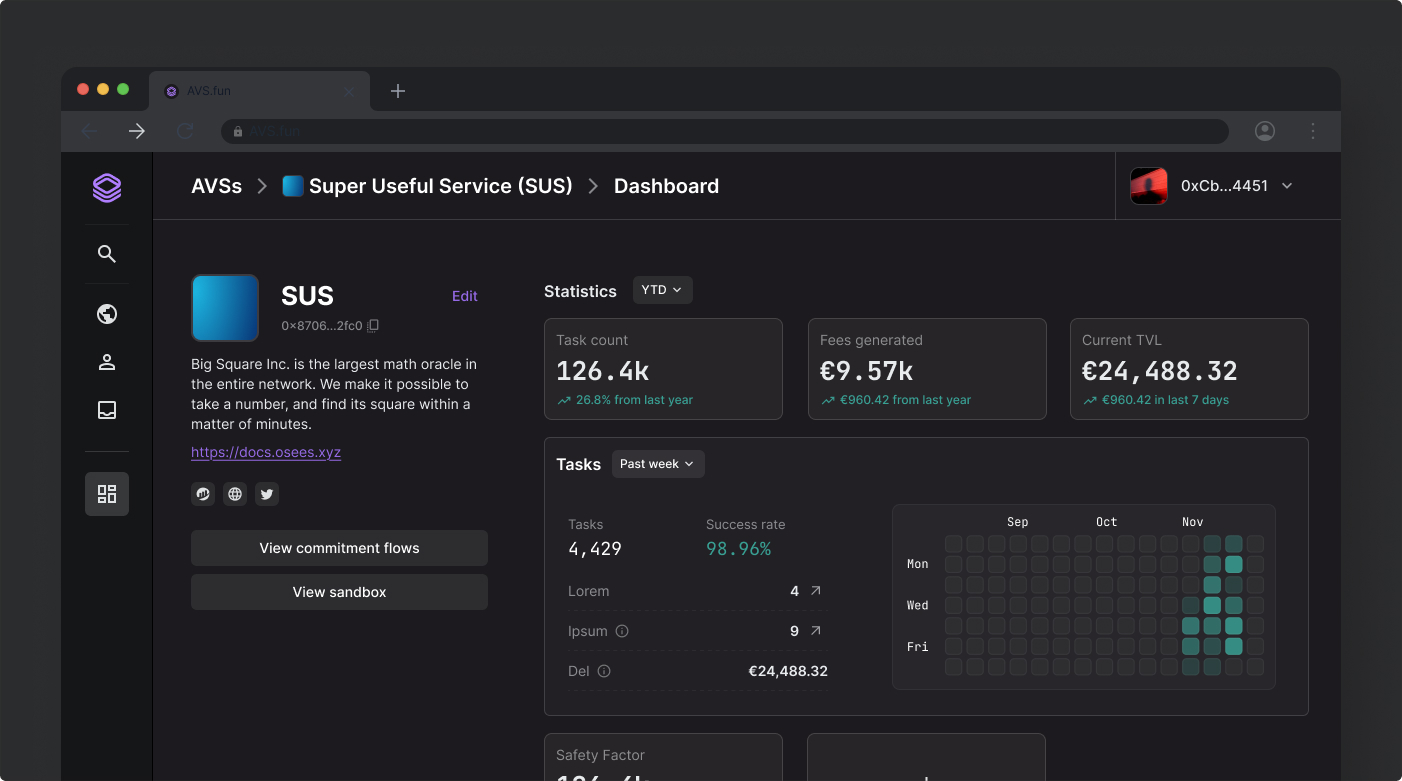The image size is (1402, 781).
Task: Expand the 0xCb...4451 wallet menu
Action: (1286, 185)
